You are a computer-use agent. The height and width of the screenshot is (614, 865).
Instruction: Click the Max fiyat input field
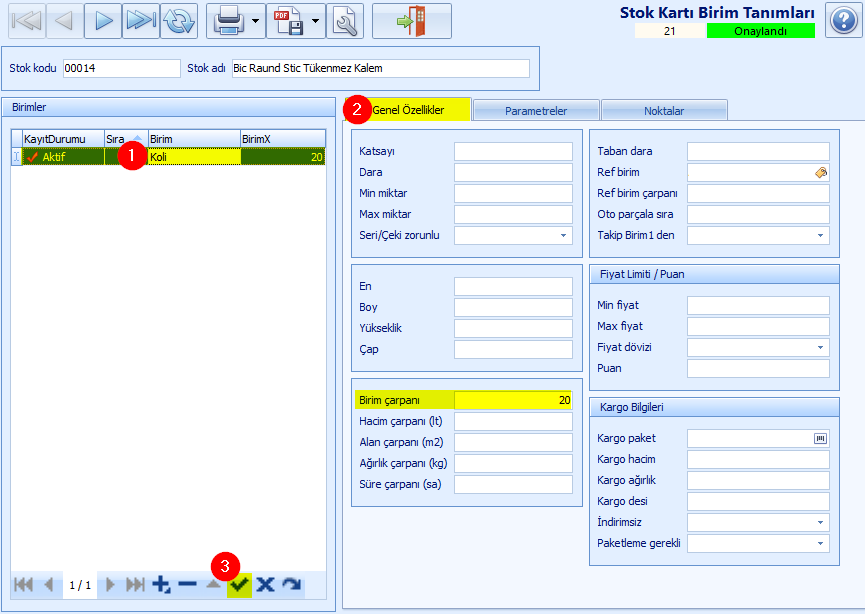[758, 326]
